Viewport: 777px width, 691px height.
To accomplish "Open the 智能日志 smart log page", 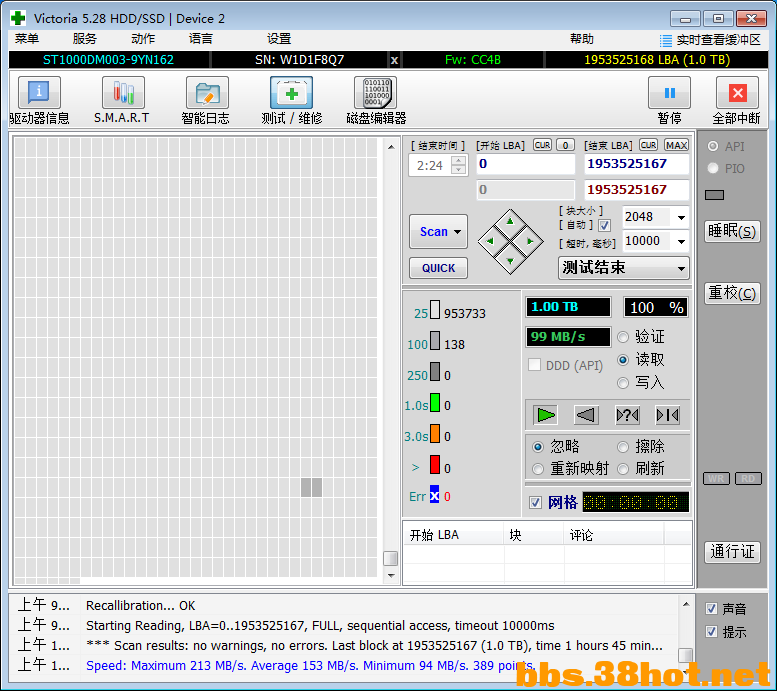I will 207,93.
